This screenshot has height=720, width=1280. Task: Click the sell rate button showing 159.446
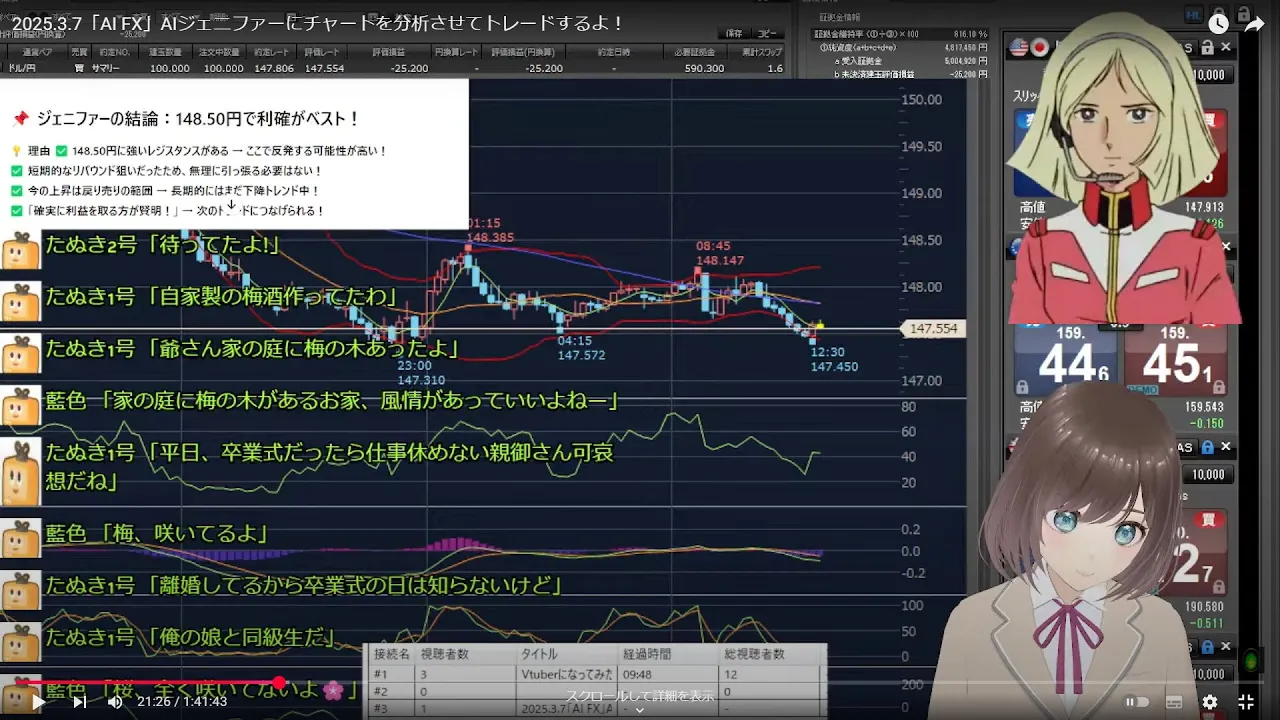(x=1066, y=361)
